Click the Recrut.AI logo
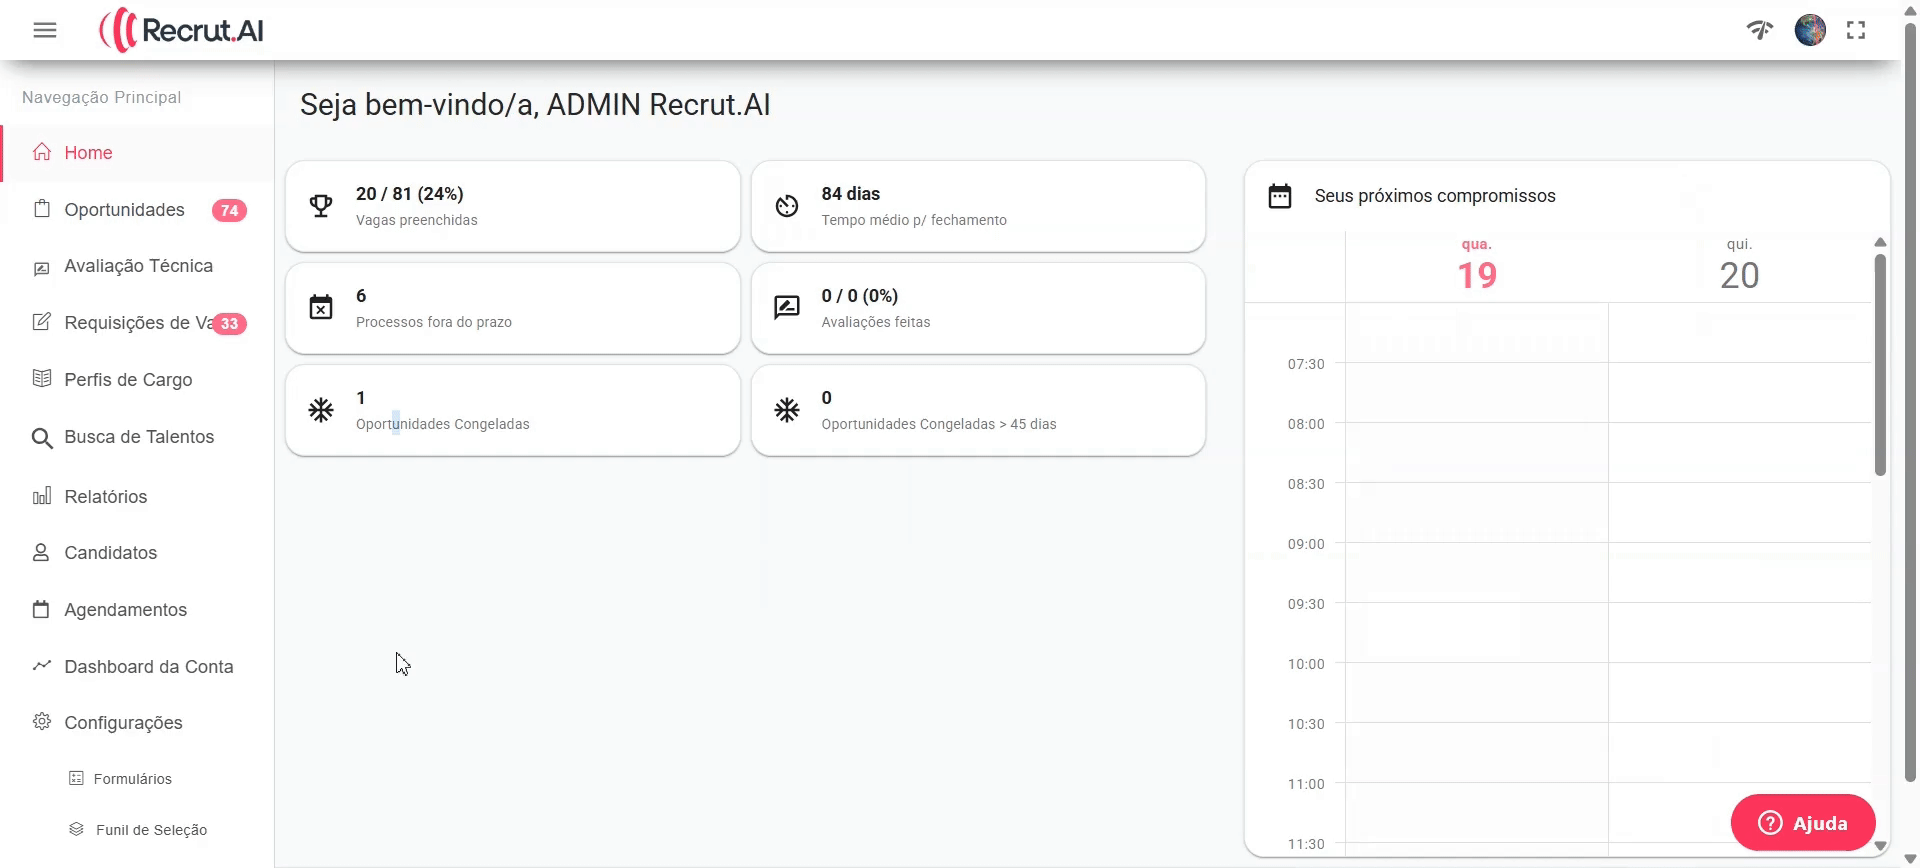The height and width of the screenshot is (868, 1920). [x=182, y=30]
